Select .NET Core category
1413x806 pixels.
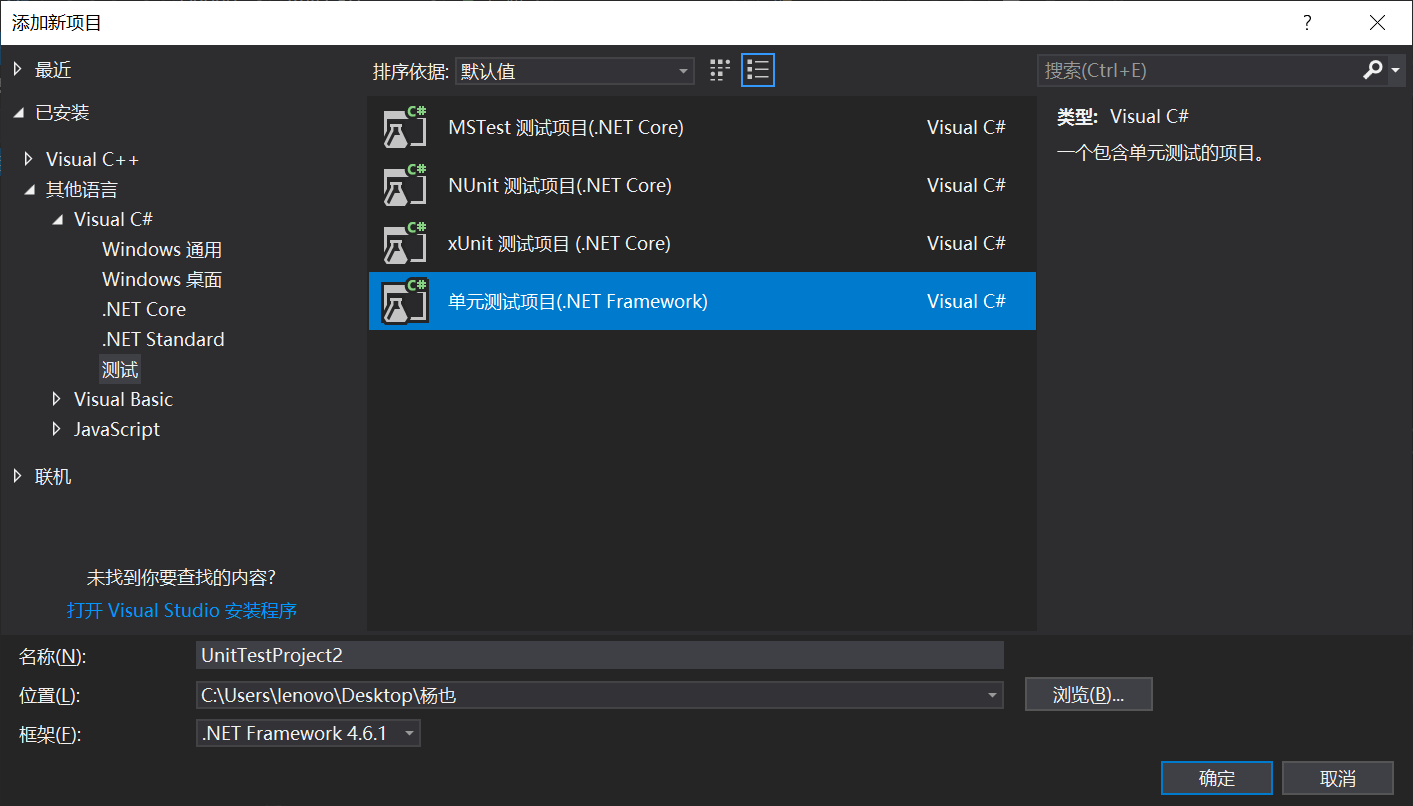(144, 310)
